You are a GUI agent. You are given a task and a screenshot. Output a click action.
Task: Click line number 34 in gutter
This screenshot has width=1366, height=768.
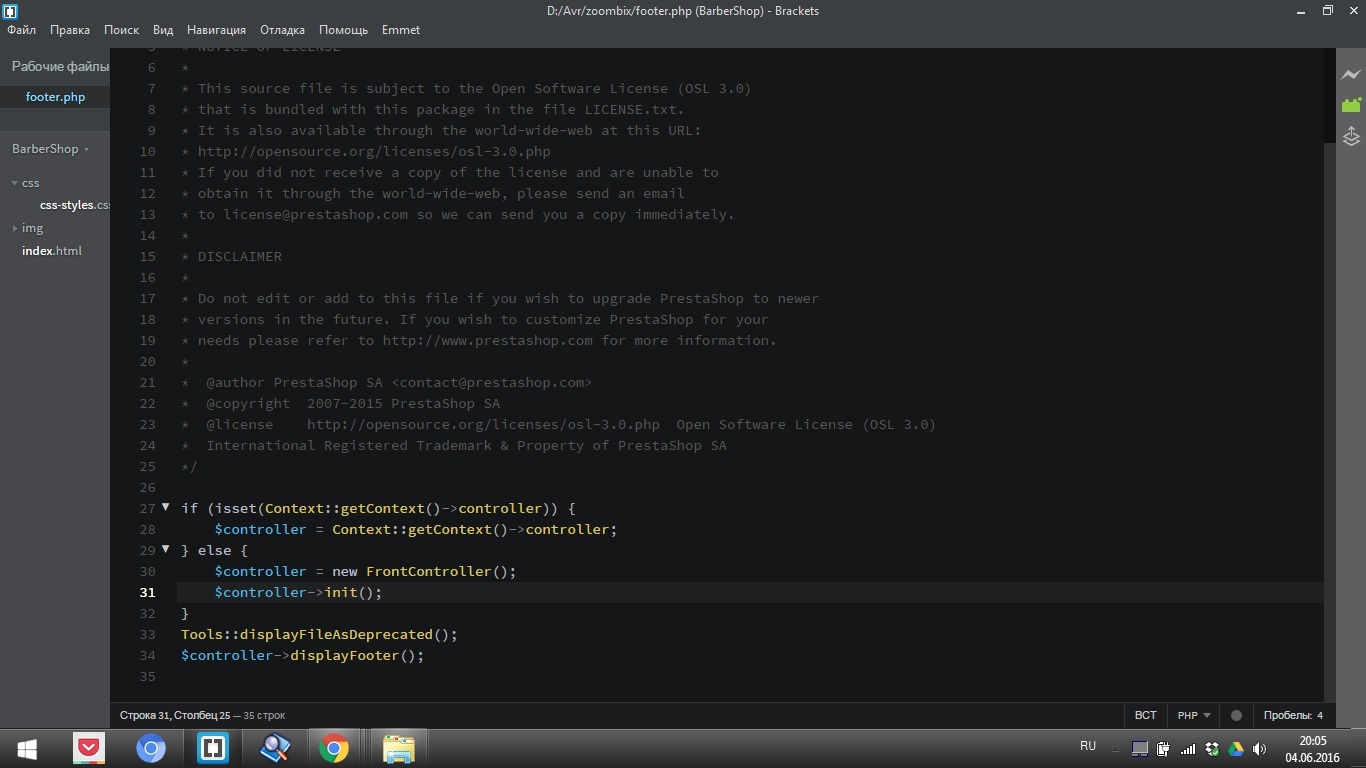(147, 655)
